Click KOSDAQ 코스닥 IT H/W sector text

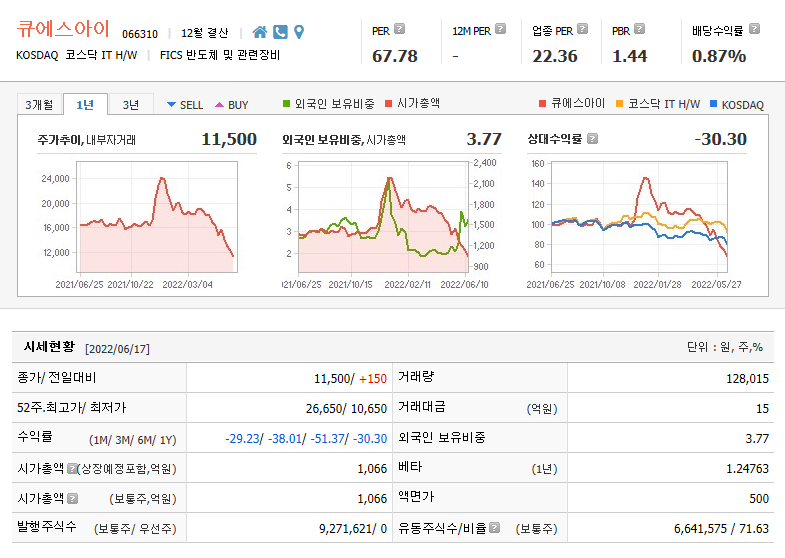[77, 55]
